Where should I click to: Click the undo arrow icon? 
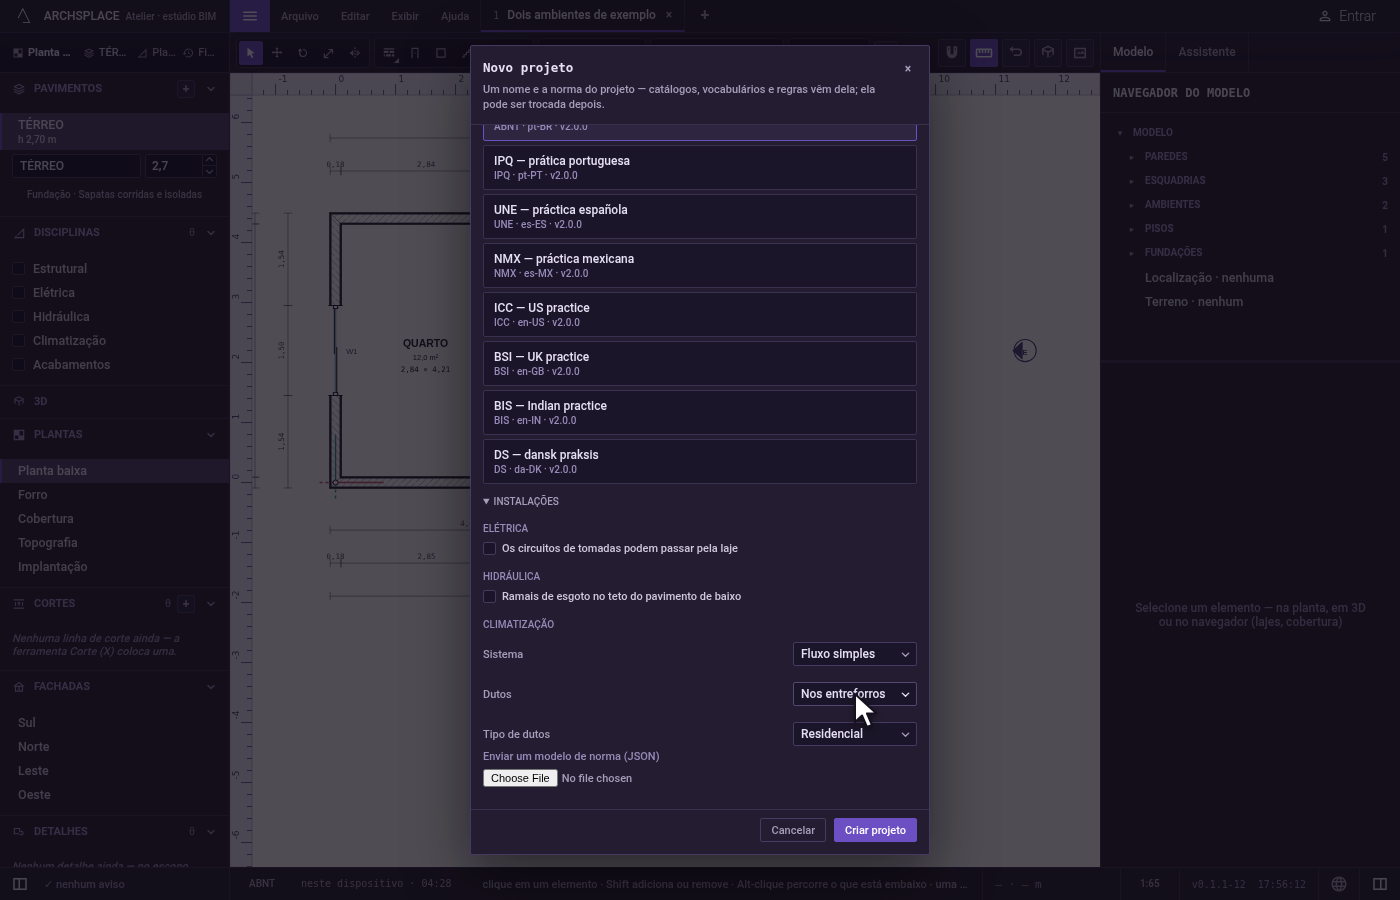click(1016, 52)
